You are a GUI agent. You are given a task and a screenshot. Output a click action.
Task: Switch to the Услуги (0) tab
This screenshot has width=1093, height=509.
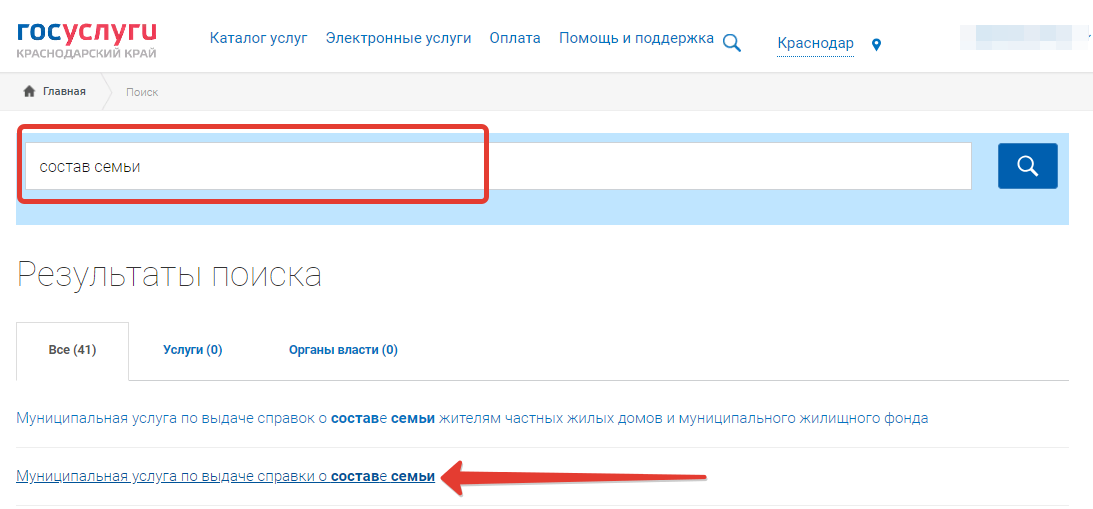(x=192, y=350)
